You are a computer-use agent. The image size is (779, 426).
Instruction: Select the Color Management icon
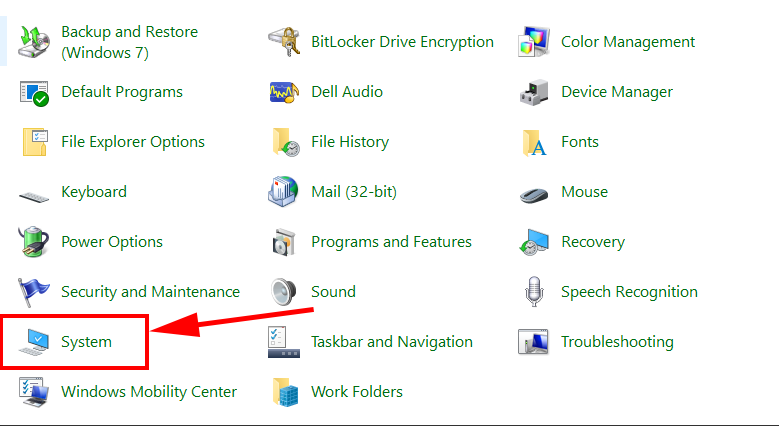534,42
